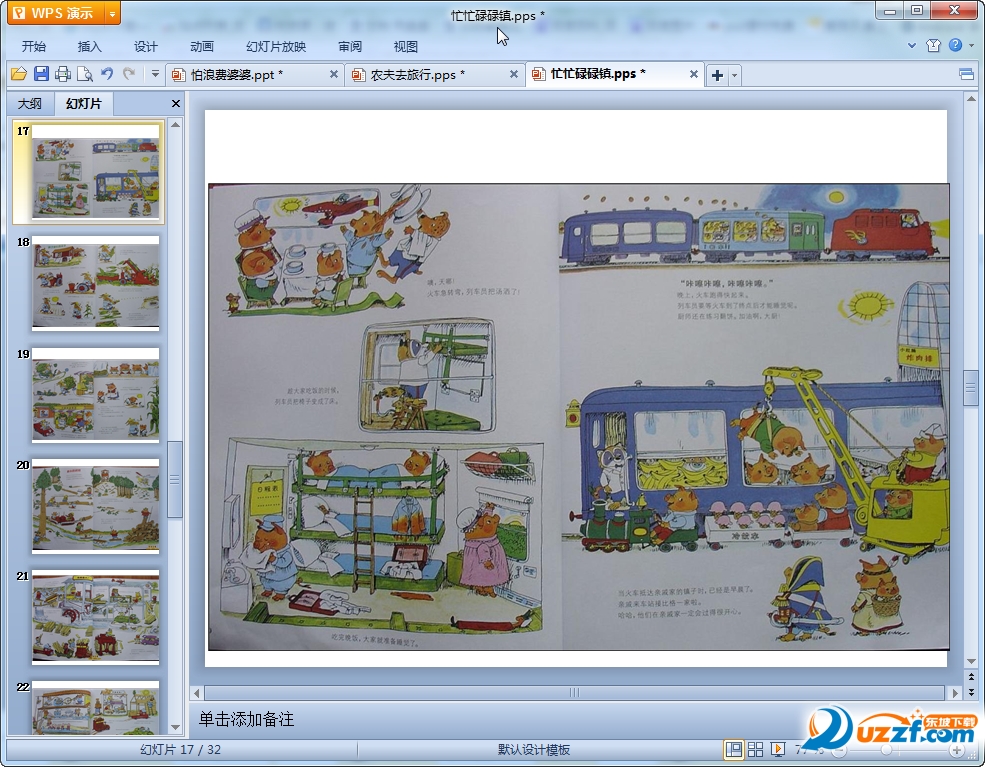
Task: Select slide 18 thumbnail
Action: (95, 283)
